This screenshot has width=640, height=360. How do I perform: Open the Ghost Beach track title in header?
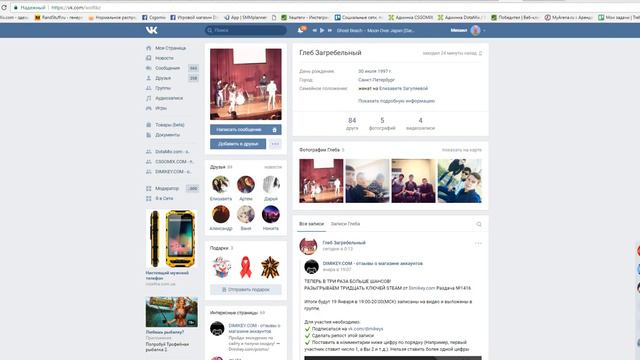pos(376,30)
